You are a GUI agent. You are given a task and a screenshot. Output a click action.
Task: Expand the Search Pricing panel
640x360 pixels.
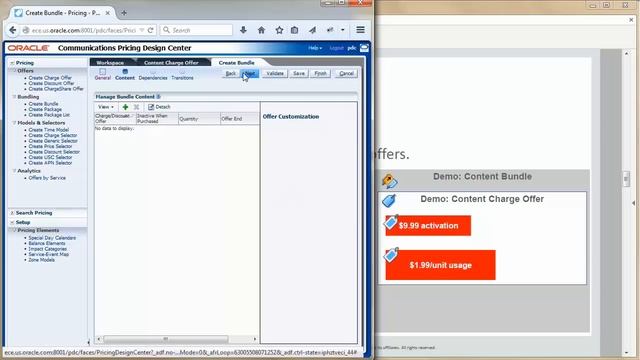(12, 213)
